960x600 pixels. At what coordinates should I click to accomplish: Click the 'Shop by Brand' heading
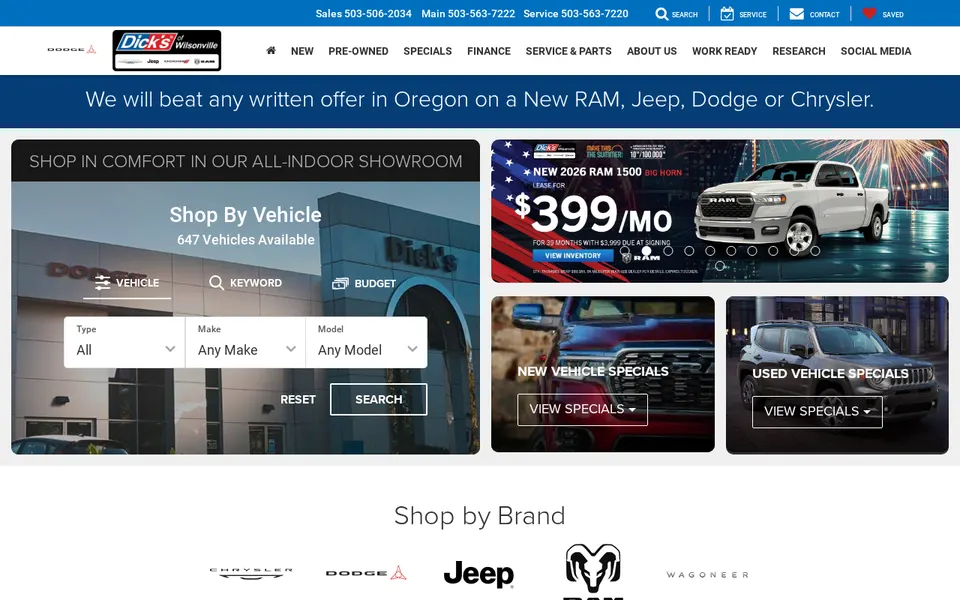tap(479, 516)
